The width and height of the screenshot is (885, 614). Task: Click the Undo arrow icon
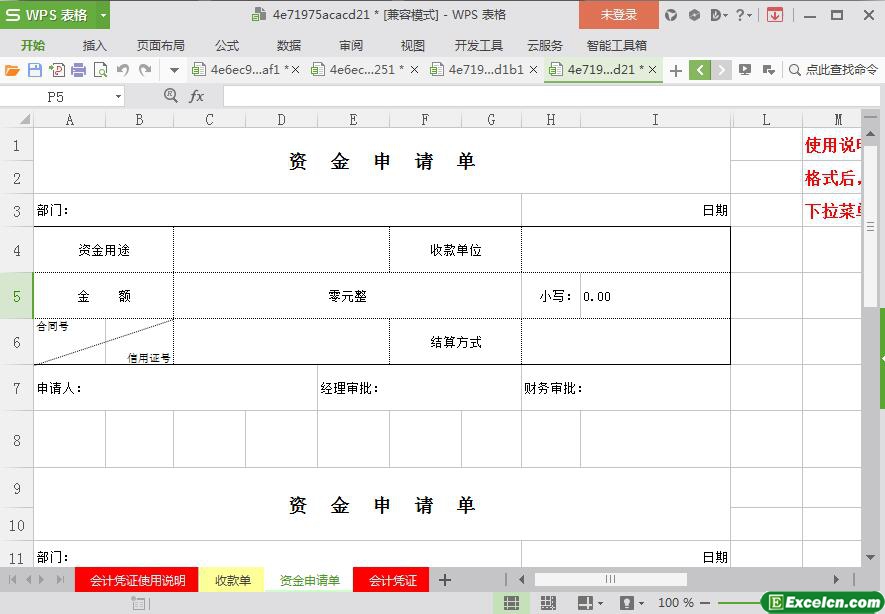point(123,70)
